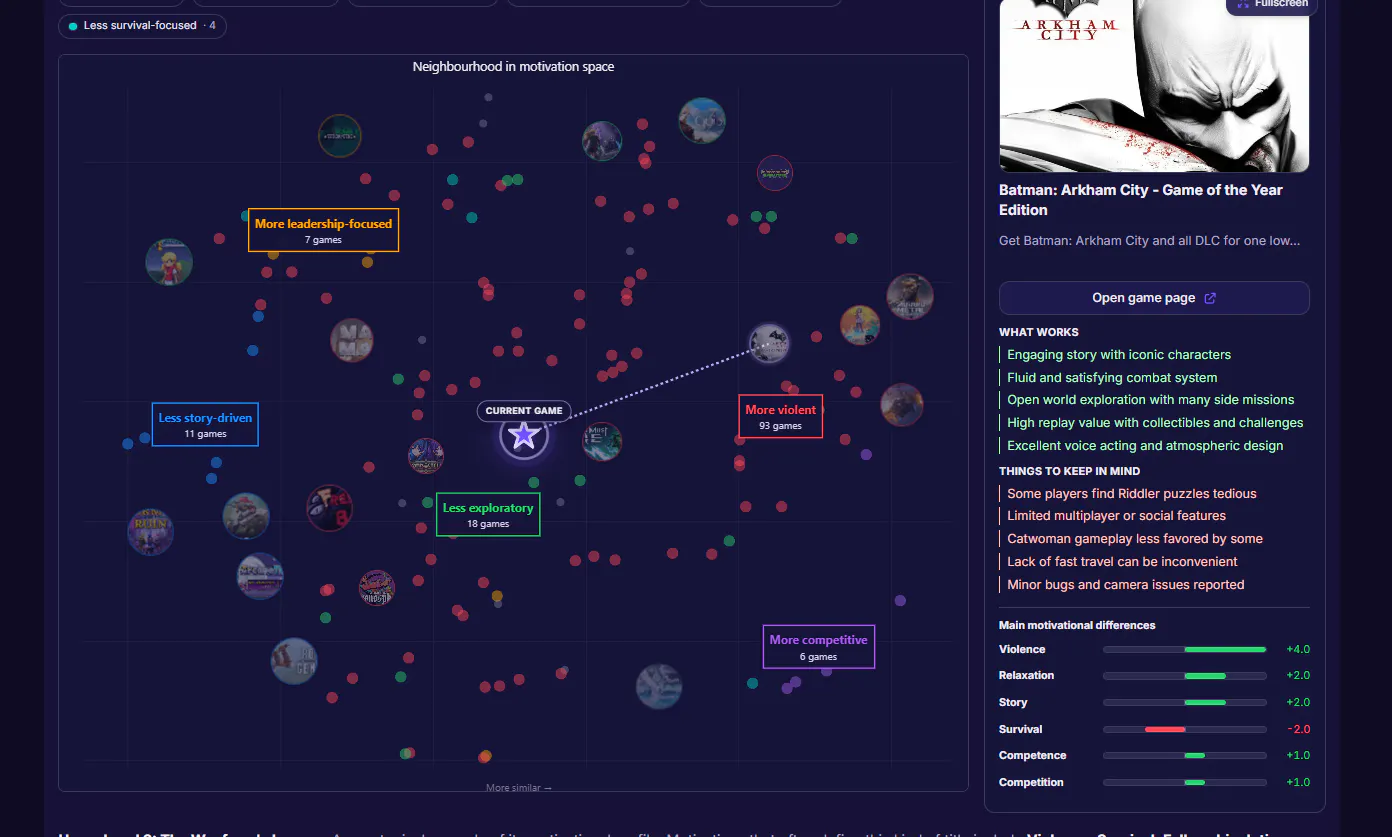1392x837 pixels.
Task: Click 'Minor bugs and camera issues reported'
Action: coord(1126,585)
